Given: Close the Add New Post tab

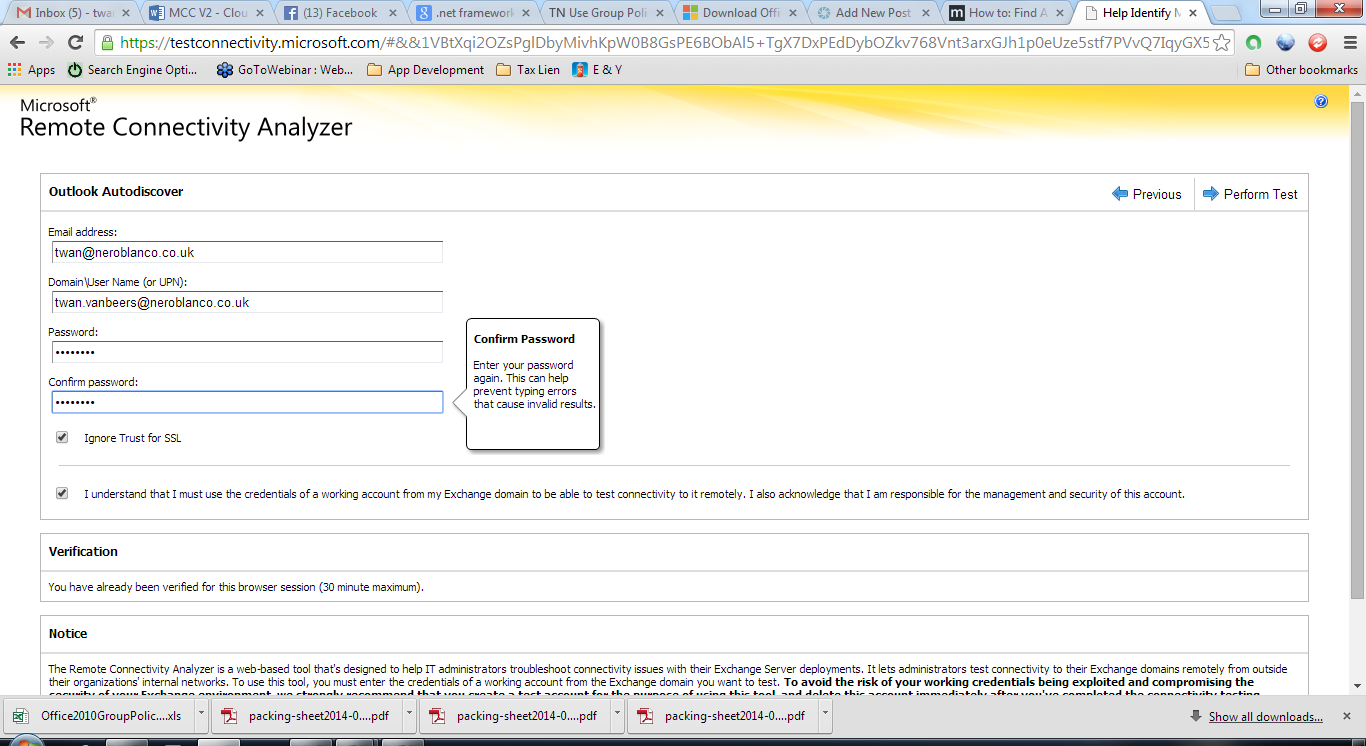Looking at the screenshot, I should pyautogui.click(x=926, y=13).
